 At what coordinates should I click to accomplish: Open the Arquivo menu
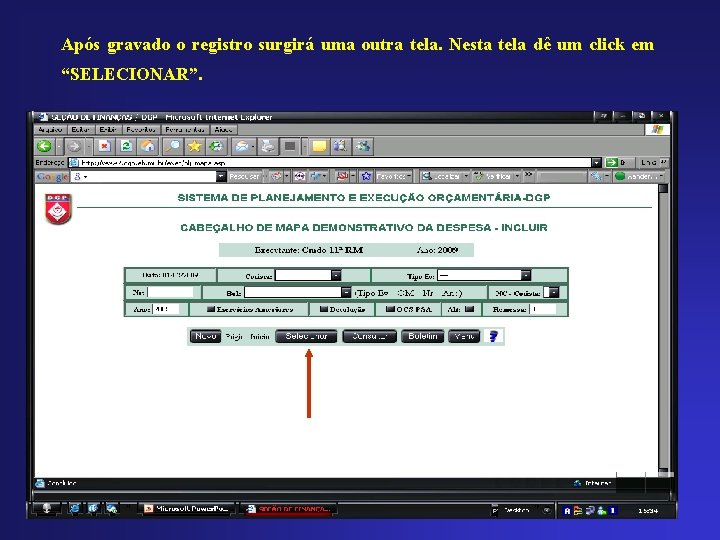pyautogui.click(x=51, y=129)
